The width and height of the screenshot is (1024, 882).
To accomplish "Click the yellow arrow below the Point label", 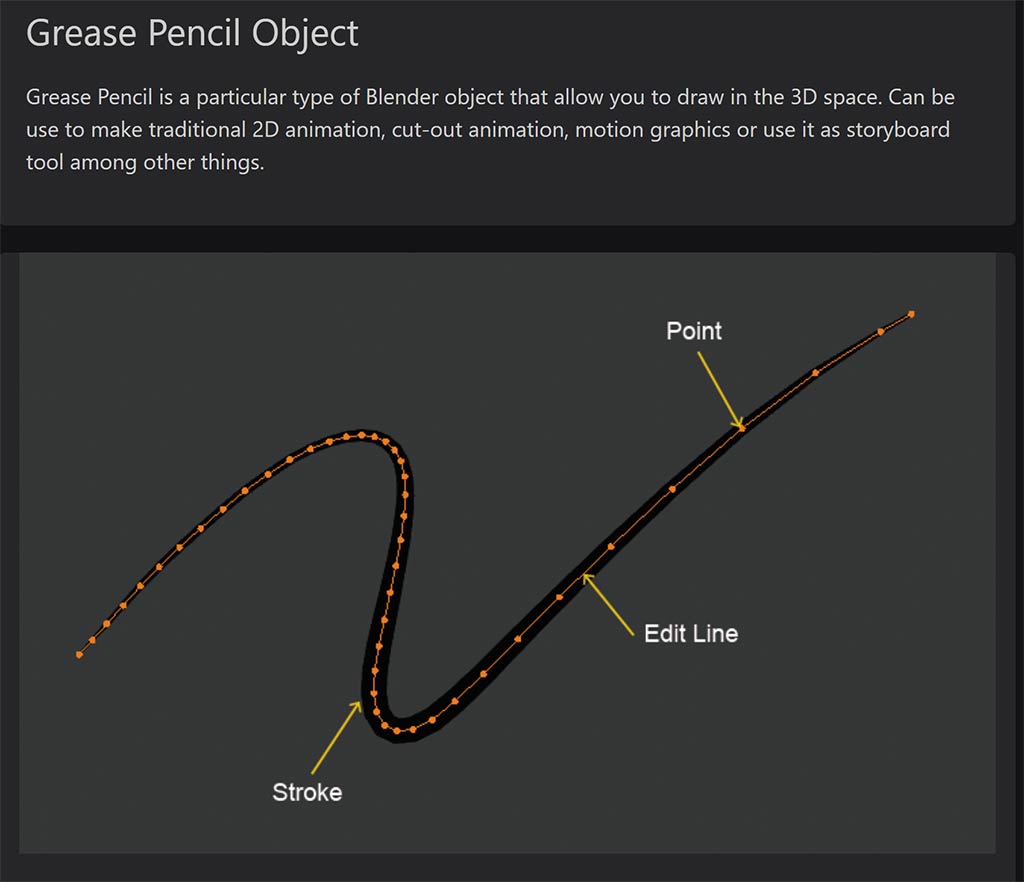I will point(720,390).
